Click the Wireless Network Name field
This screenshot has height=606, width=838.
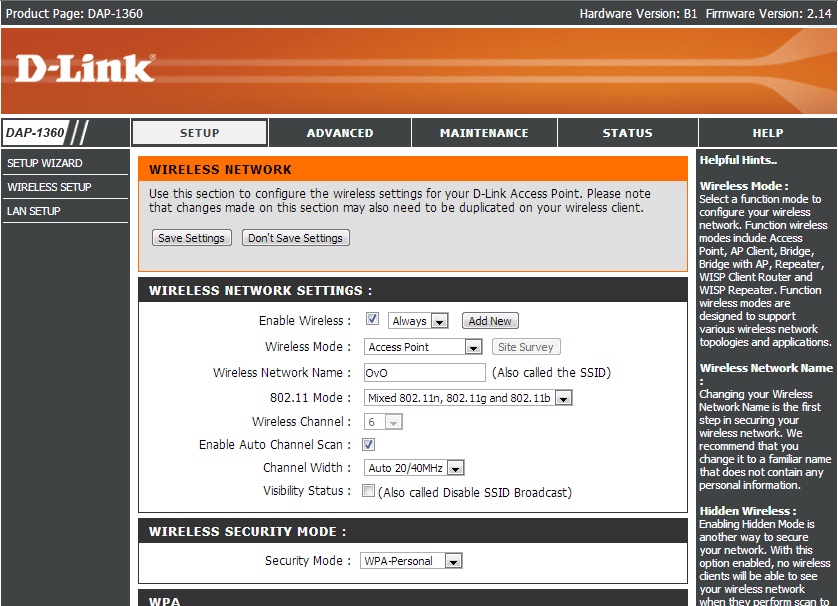point(423,373)
